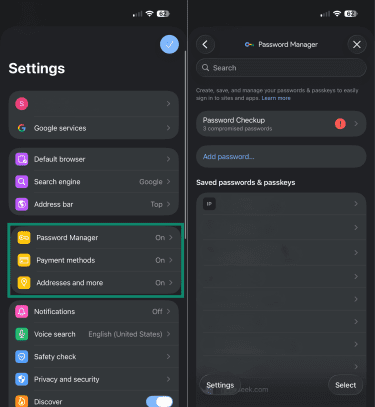Expand the account row chevron
Viewport: 375px width, 407px height.
pos(168,104)
